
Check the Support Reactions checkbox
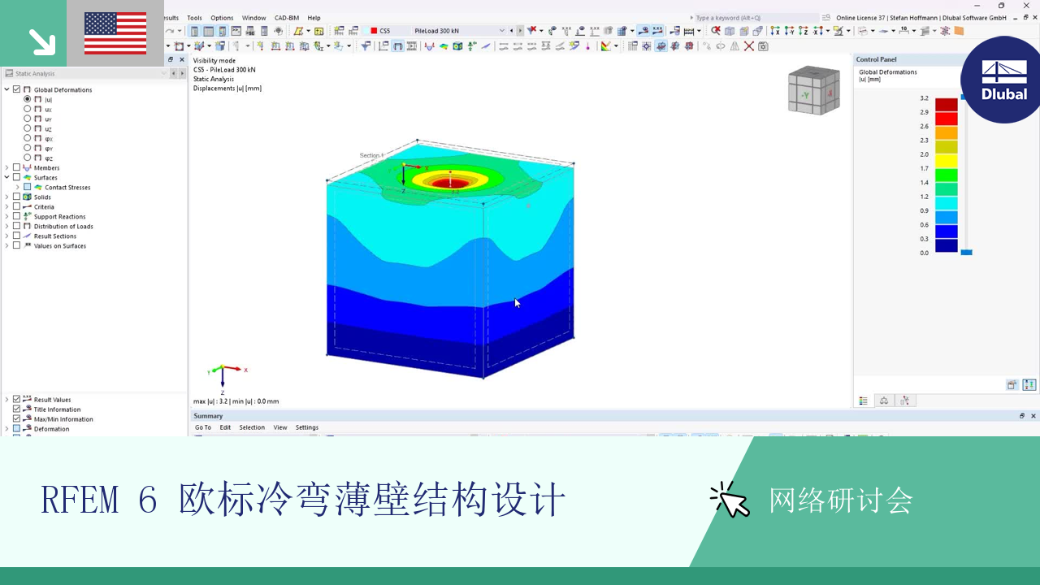17,216
